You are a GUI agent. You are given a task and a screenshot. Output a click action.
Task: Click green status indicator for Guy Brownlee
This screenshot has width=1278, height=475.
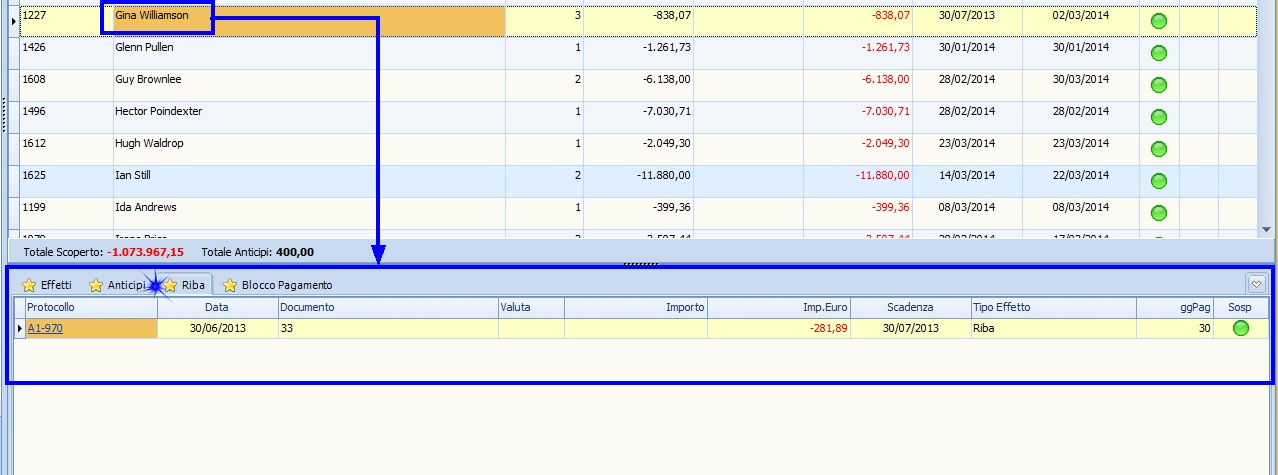[x=1159, y=85]
